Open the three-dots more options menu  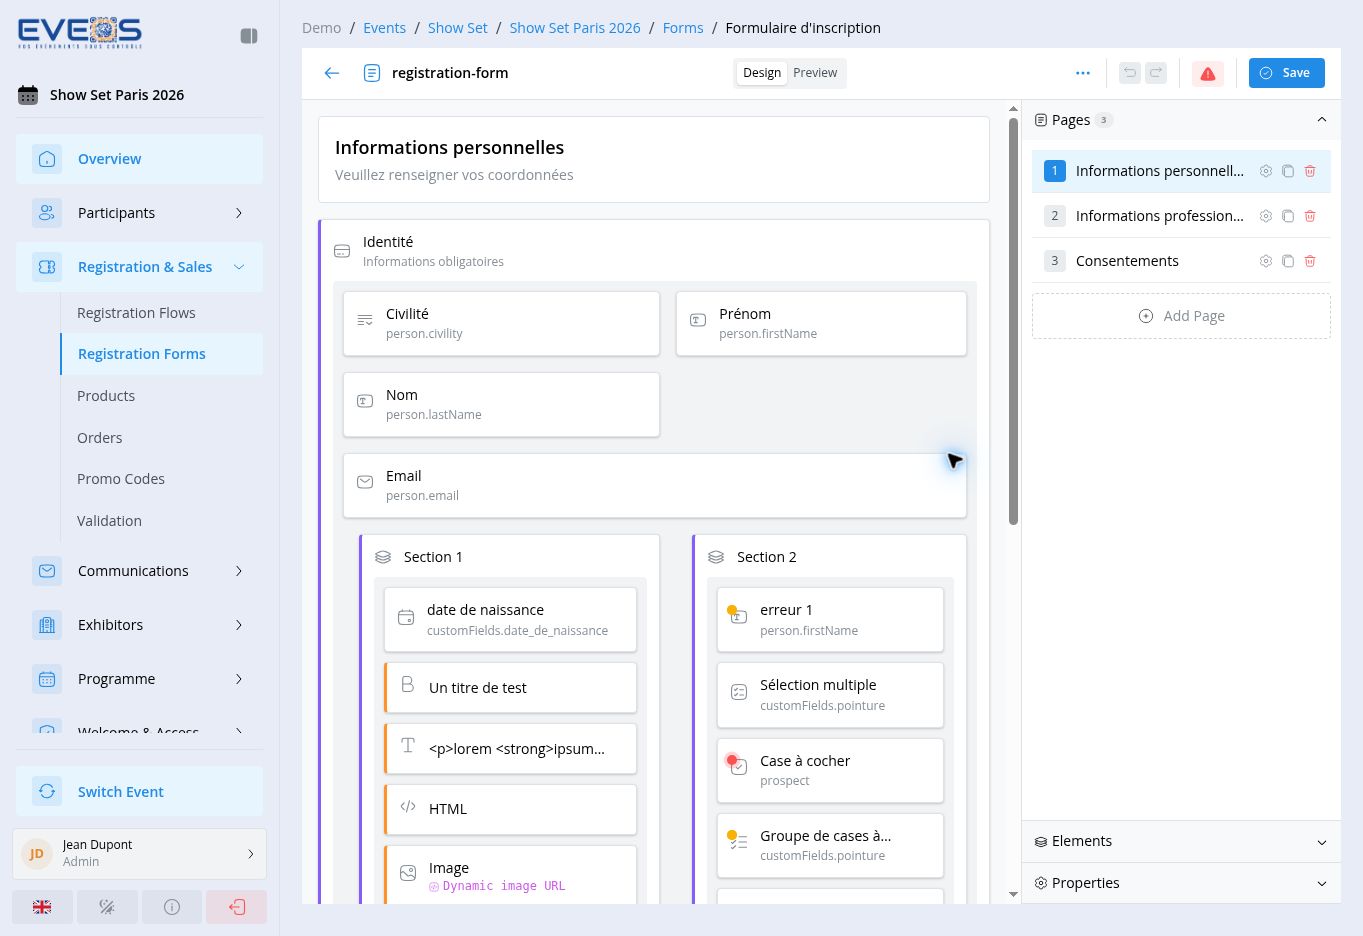(x=1083, y=73)
